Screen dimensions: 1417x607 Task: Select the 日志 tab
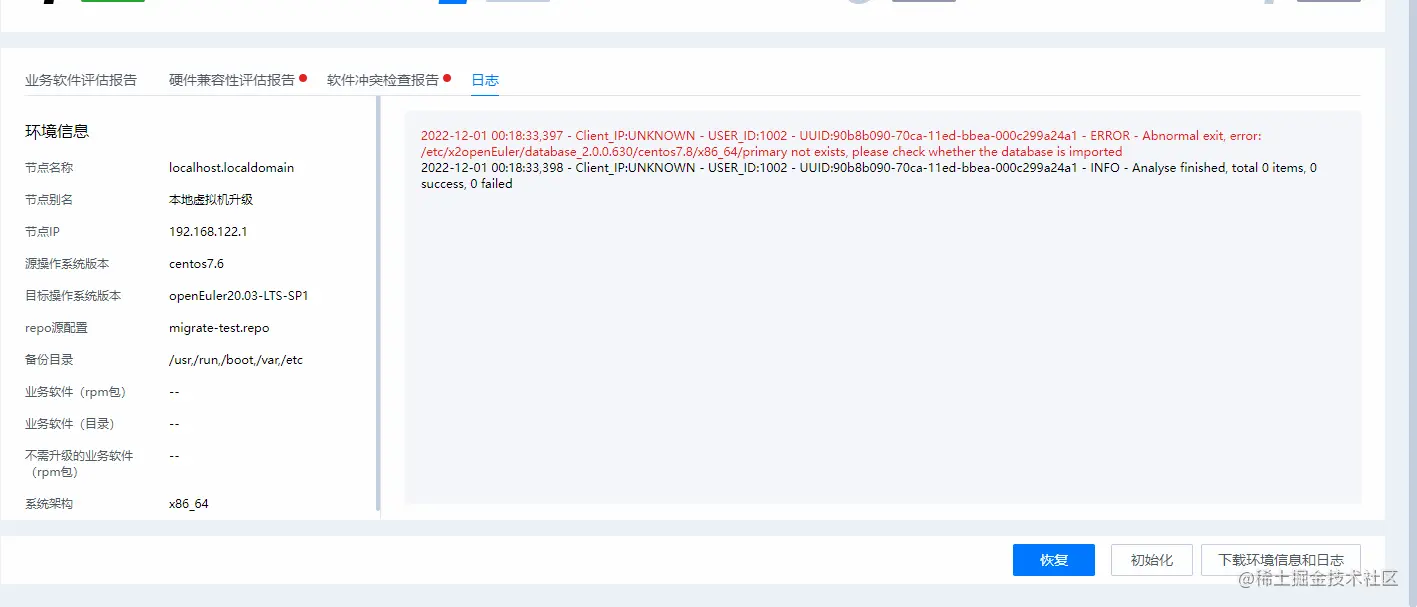pyautogui.click(x=485, y=80)
